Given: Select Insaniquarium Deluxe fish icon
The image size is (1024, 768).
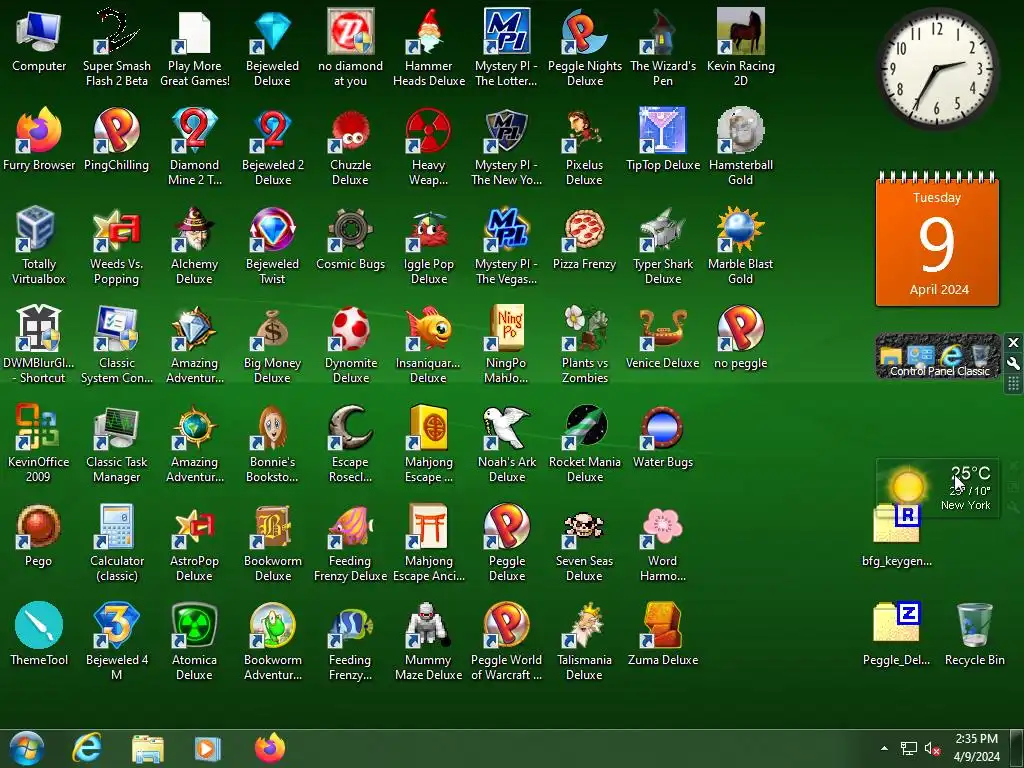Looking at the screenshot, I should tap(428, 329).
